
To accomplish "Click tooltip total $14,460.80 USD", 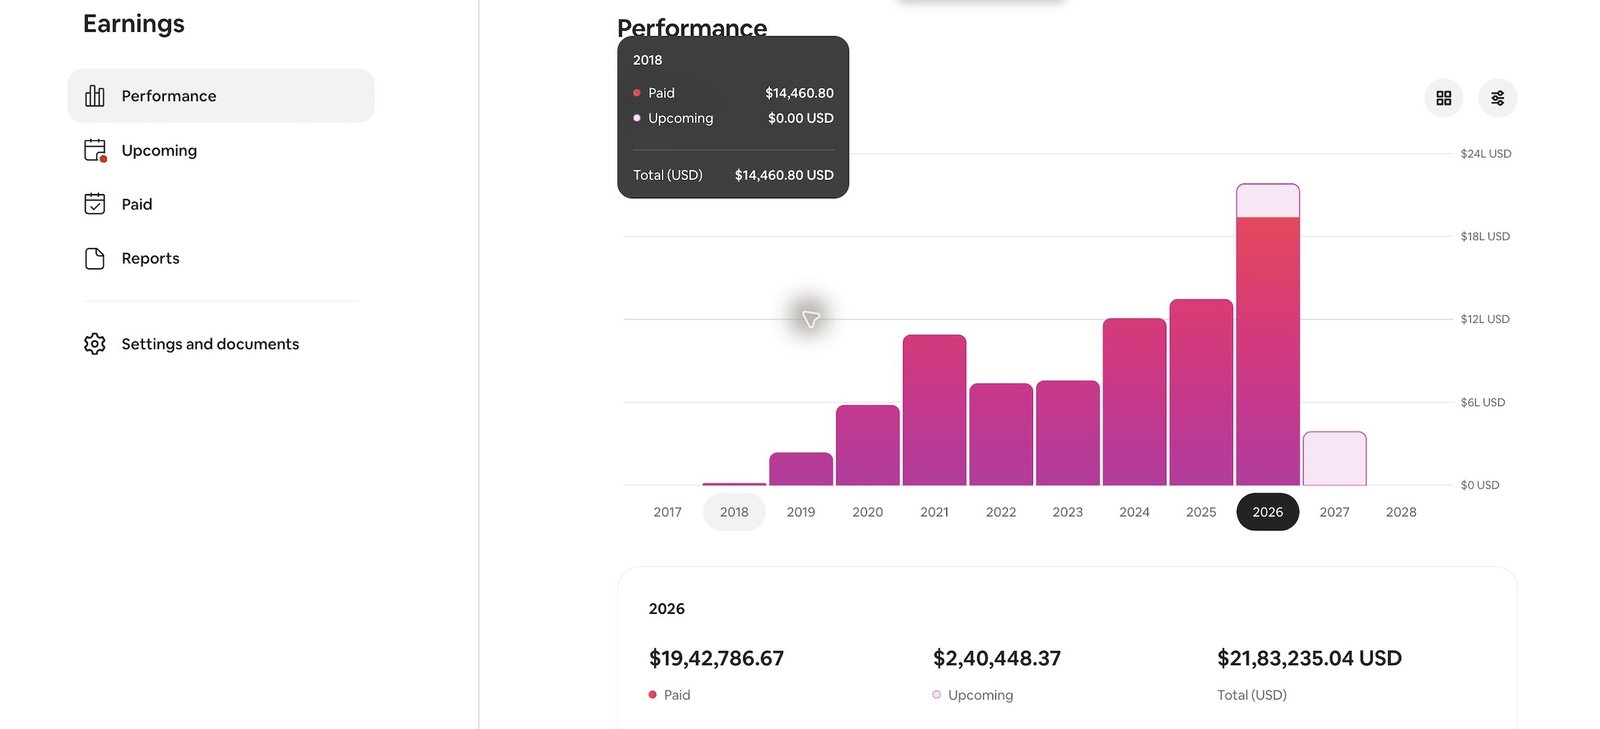I will pyautogui.click(x=784, y=175).
